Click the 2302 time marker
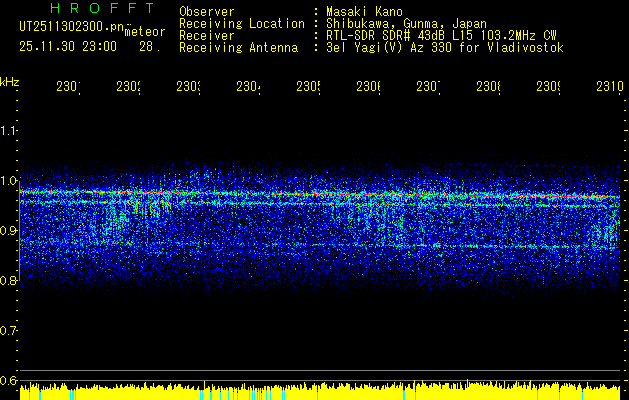Screen dimensions: 629x400 (128, 87)
